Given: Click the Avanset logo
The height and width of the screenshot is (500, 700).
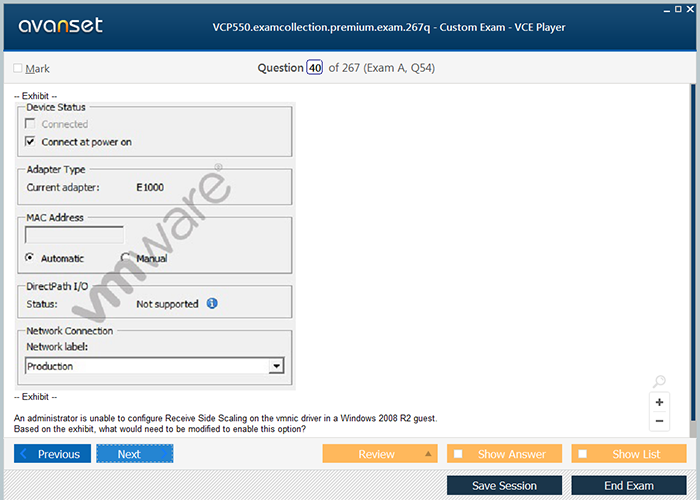Looking at the screenshot, I should point(61,25).
